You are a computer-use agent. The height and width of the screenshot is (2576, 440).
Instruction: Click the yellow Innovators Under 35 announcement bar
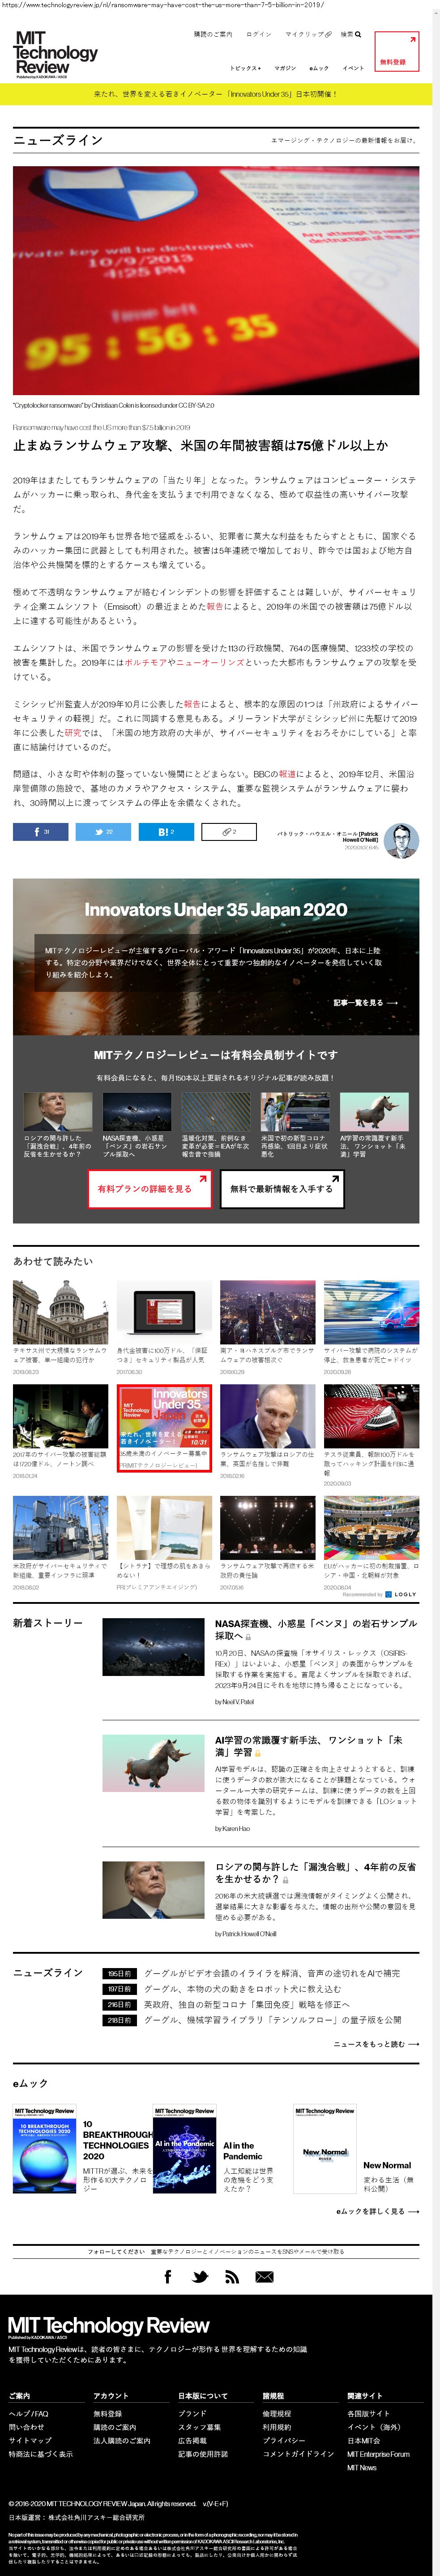216,94
